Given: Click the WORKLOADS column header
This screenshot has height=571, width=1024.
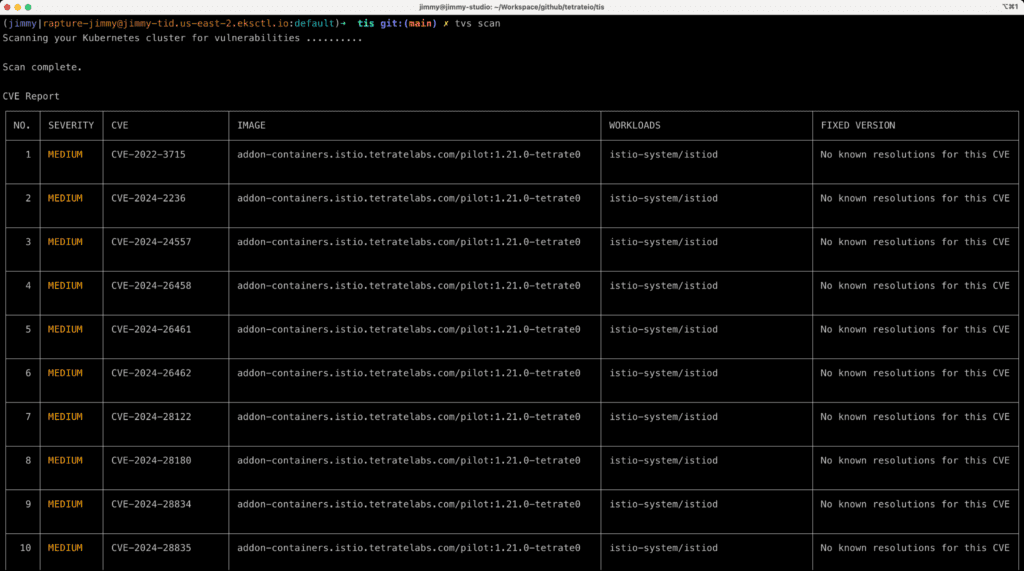Looking at the screenshot, I should point(635,126).
